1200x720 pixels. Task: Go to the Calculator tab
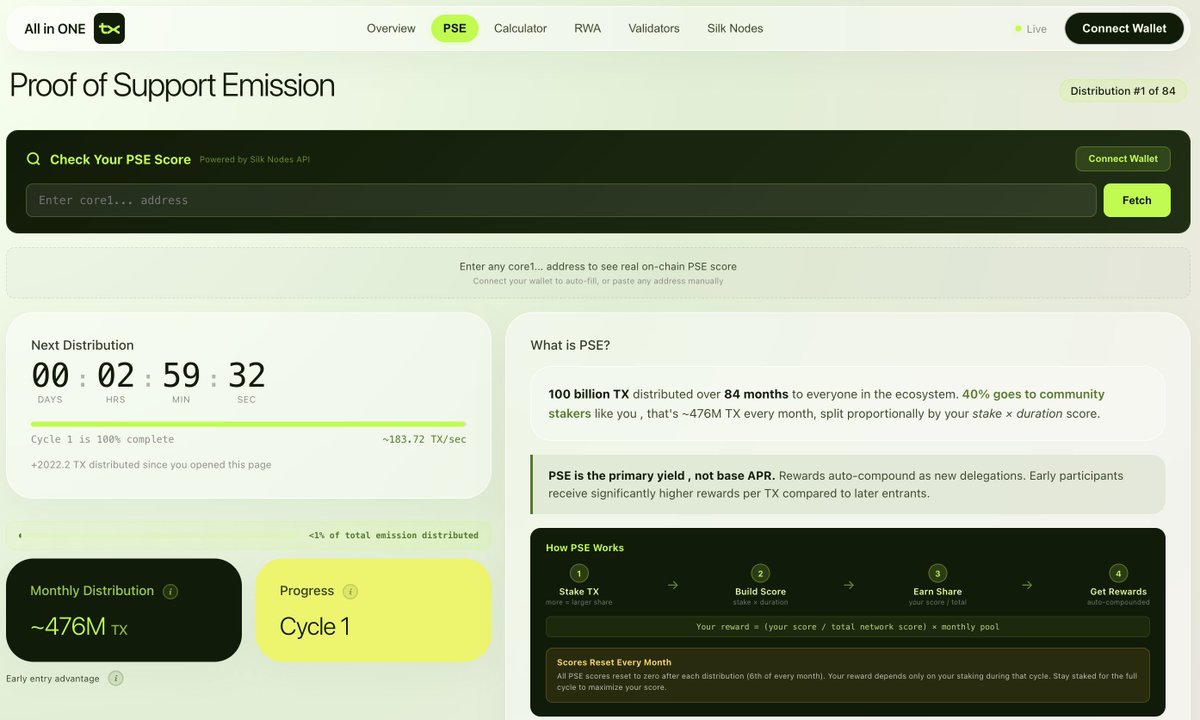(520, 28)
